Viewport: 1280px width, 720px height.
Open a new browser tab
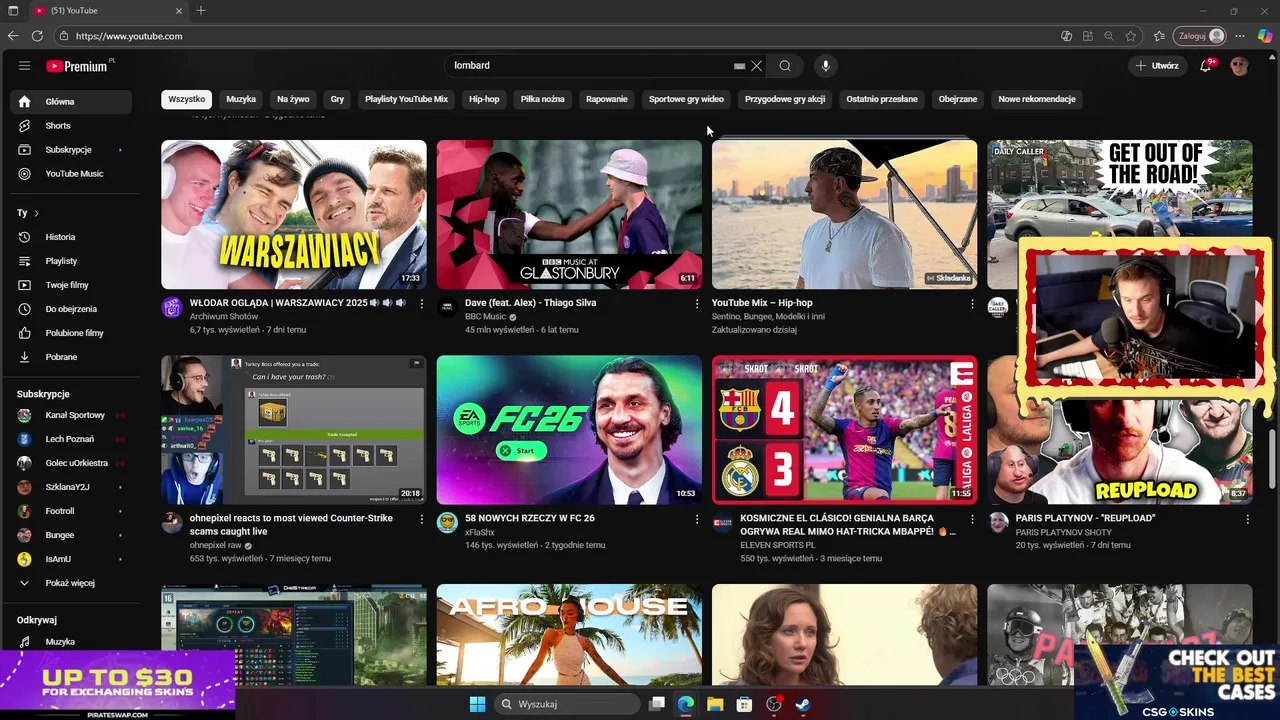click(x=201, y=11)
